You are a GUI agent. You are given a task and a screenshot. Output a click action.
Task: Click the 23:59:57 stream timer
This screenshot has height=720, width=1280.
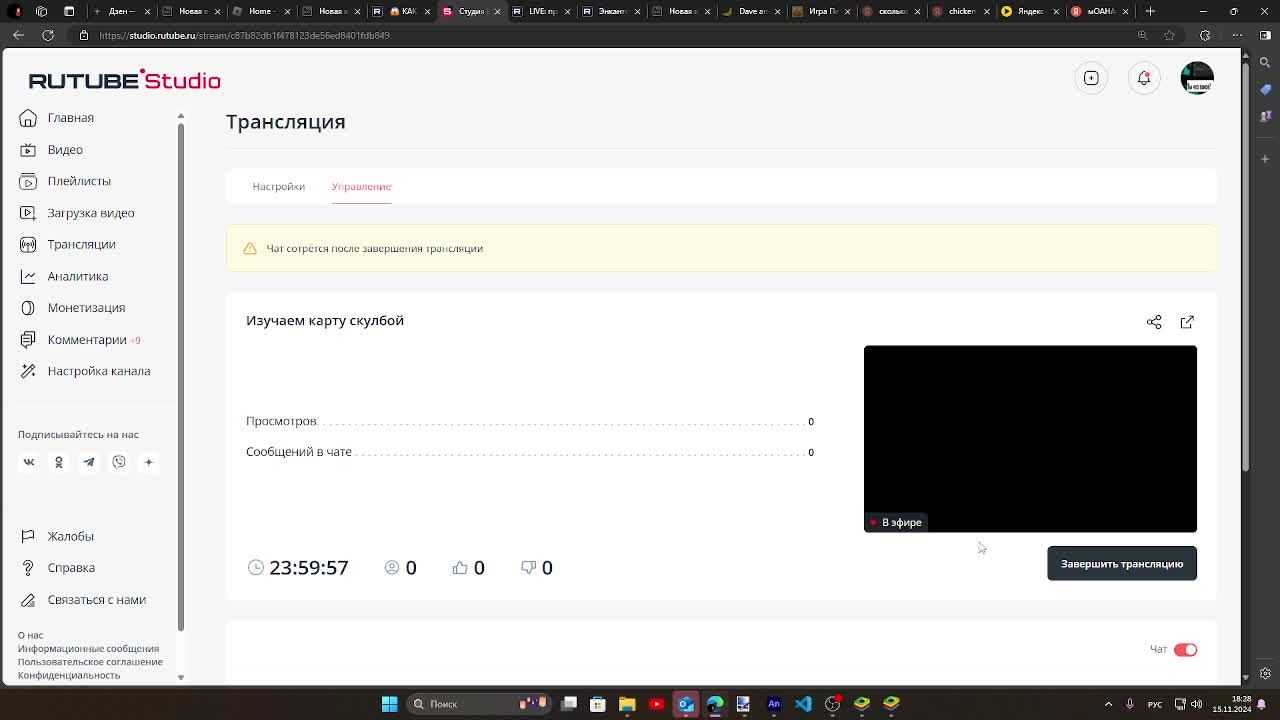[298, 568]
